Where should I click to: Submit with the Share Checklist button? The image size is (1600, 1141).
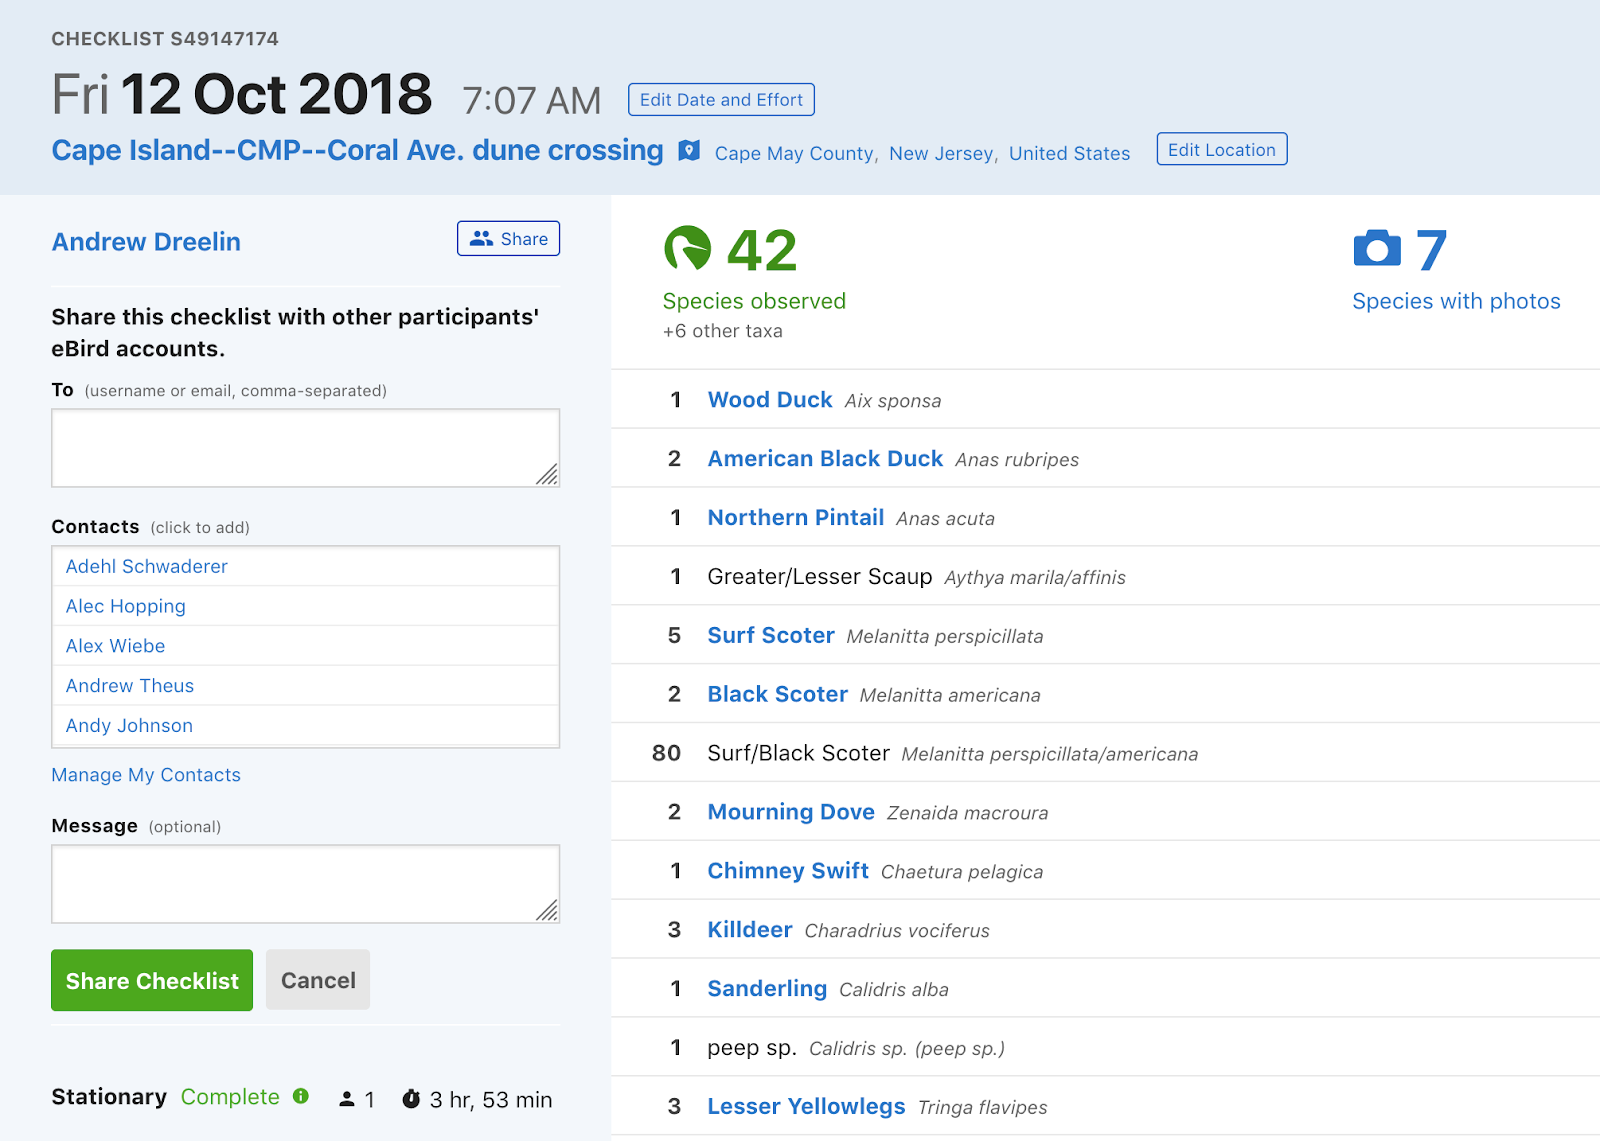(152, 980)
